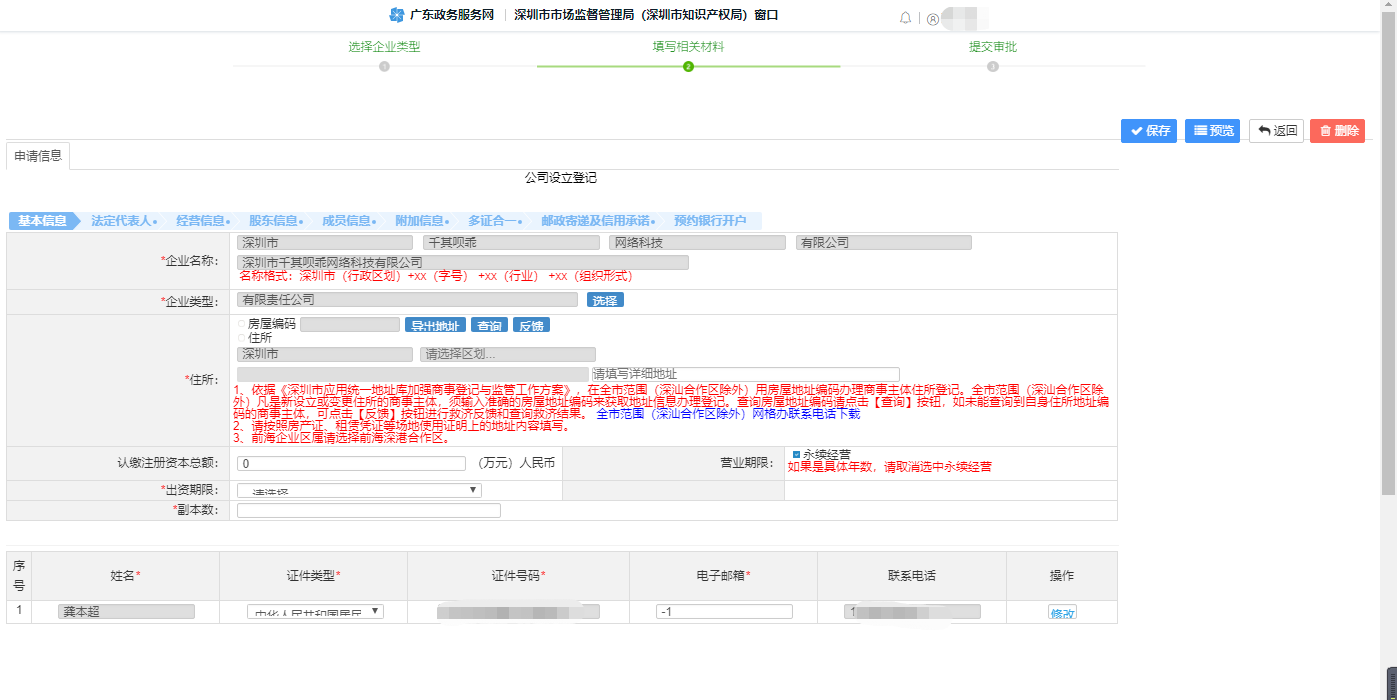The image size is (1397, 700).
Task: Click the 返回 return arrow icon
Action: coord(1275,130)
